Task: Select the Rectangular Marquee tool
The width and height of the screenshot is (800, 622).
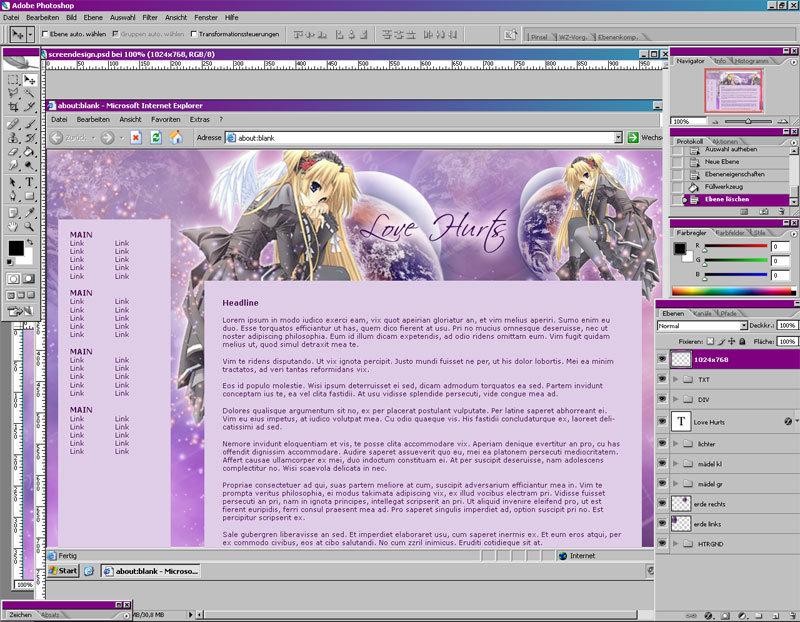Action: (13, 80)
